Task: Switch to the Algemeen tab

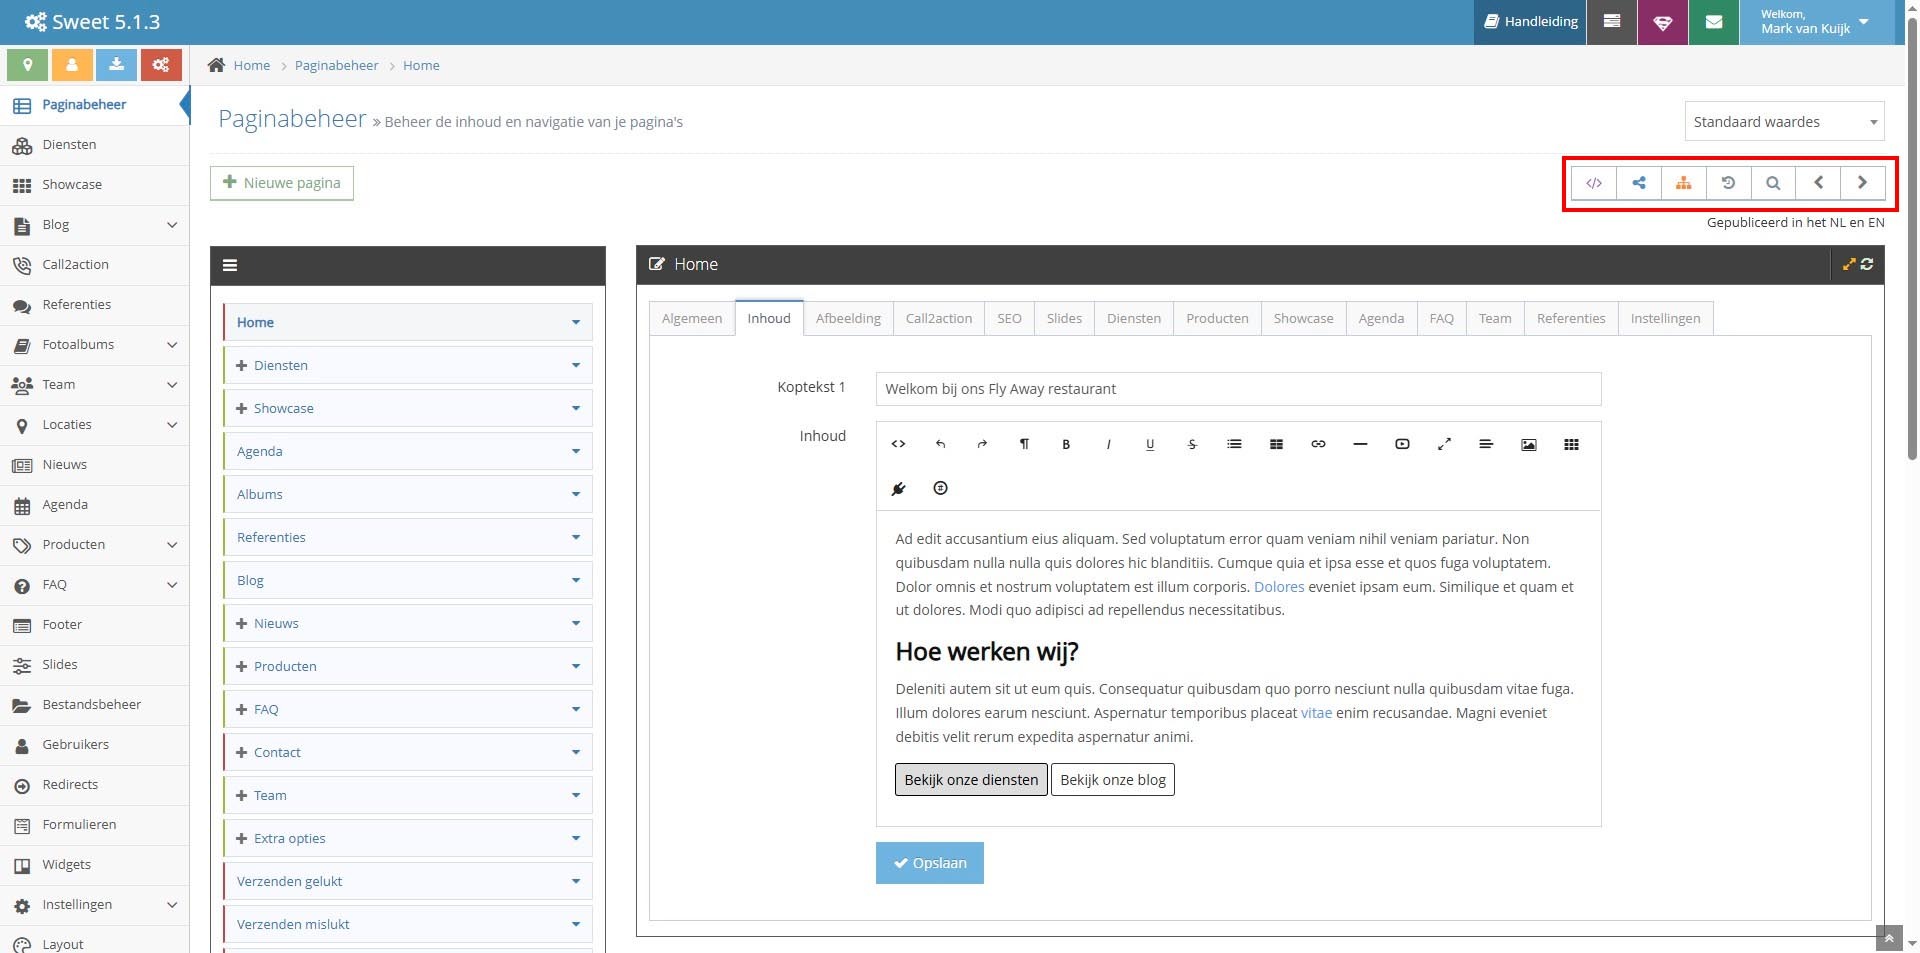Action: 692,318
